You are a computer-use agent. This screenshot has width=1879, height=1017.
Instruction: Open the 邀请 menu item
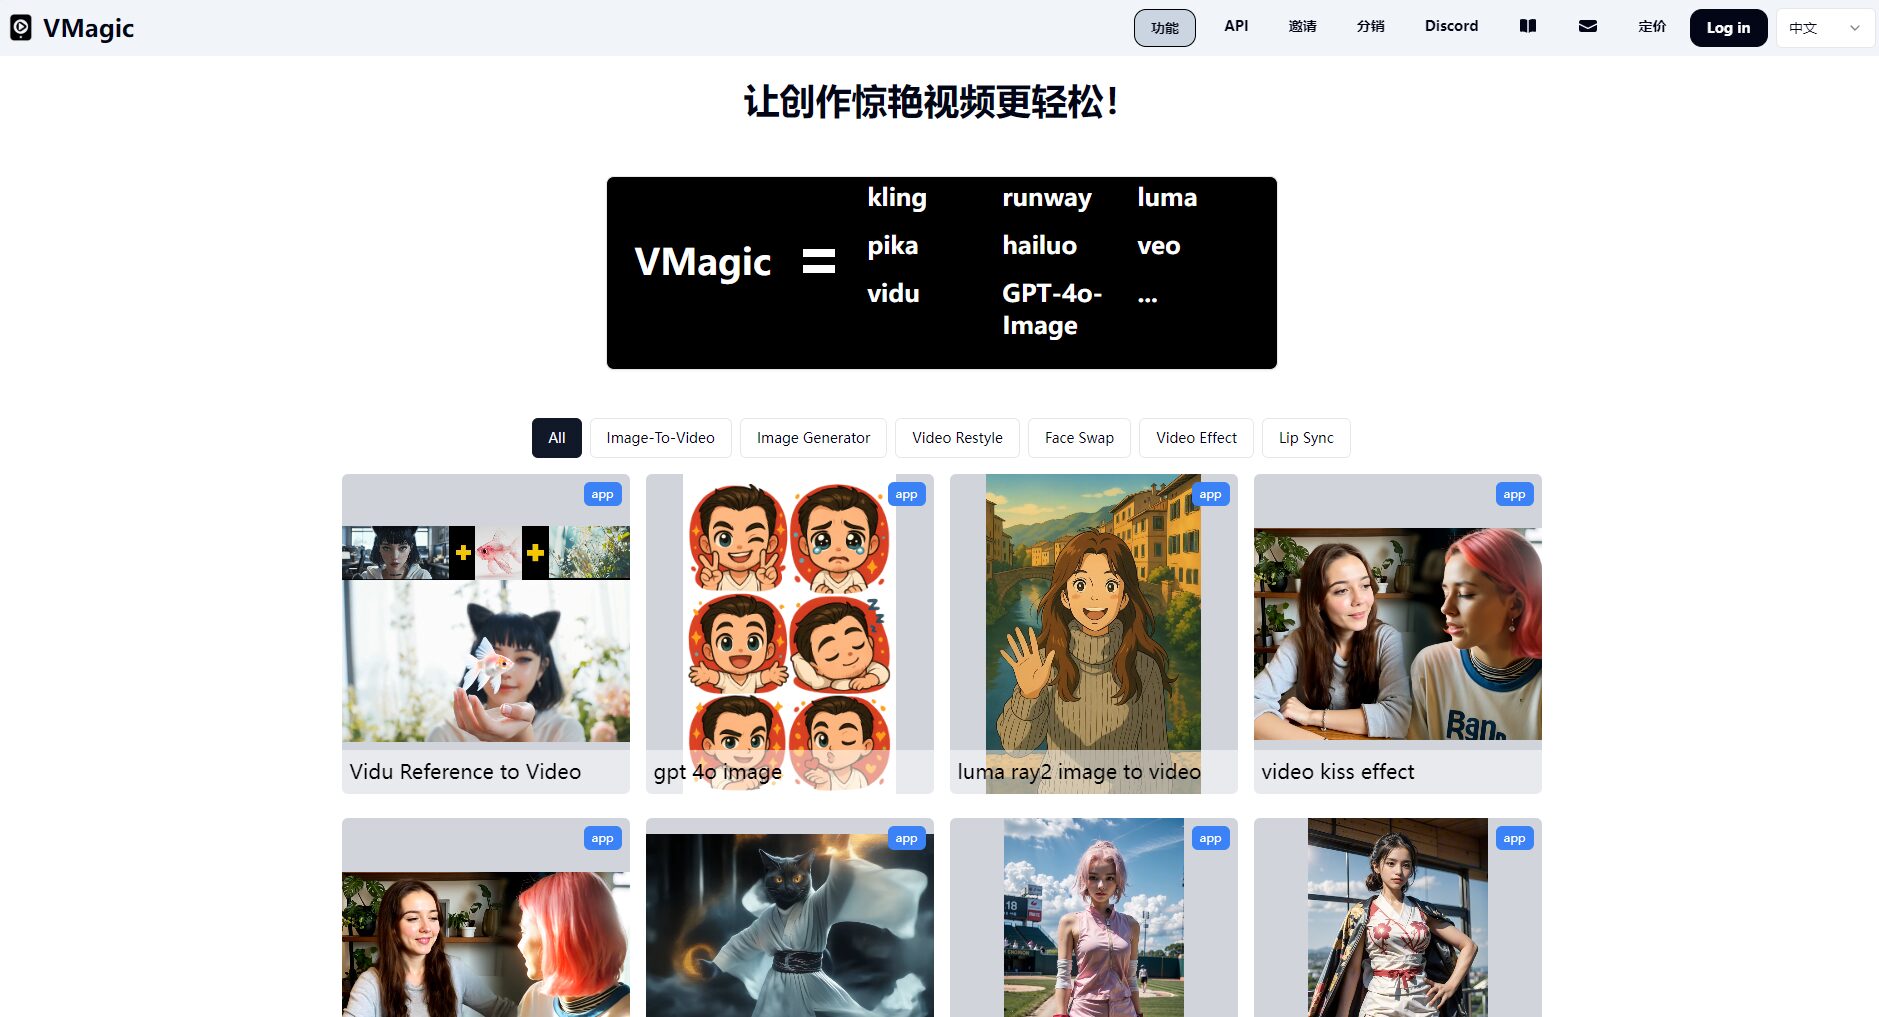1302,26
